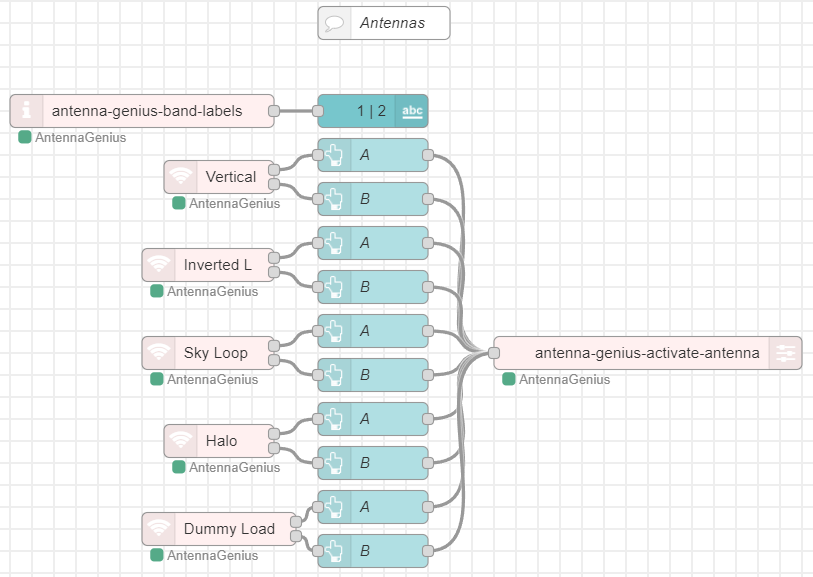Click the output port of Vertical's A button node
813x577 pixels.
(x=428, y=155)
